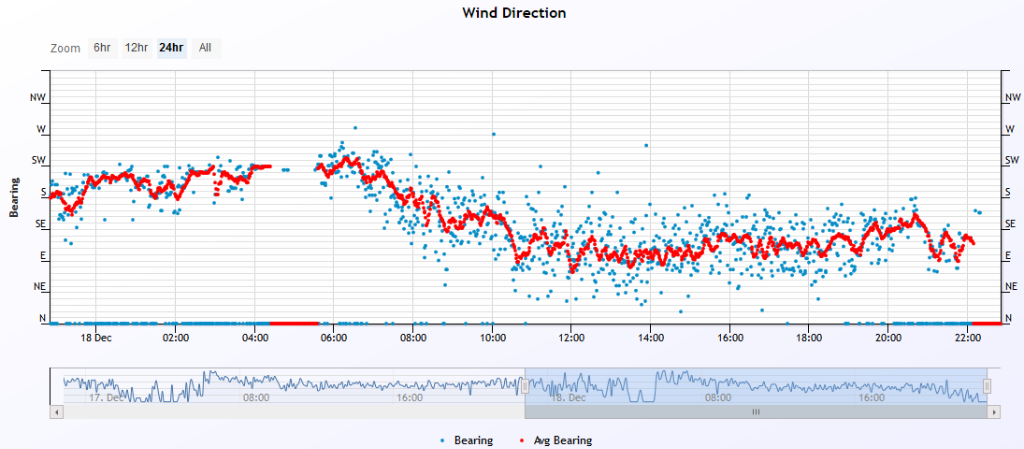1024x449 pixels.
Task: Click the navigator scrollbar thumb
Action: [756, 412]
